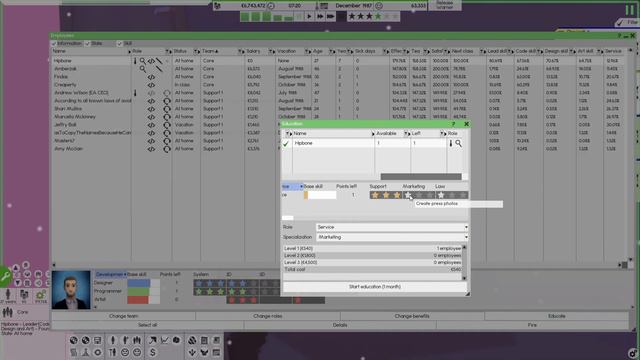Click the first Law star in Education
Viewport: 640px width, 360px height.
(441, 195)
